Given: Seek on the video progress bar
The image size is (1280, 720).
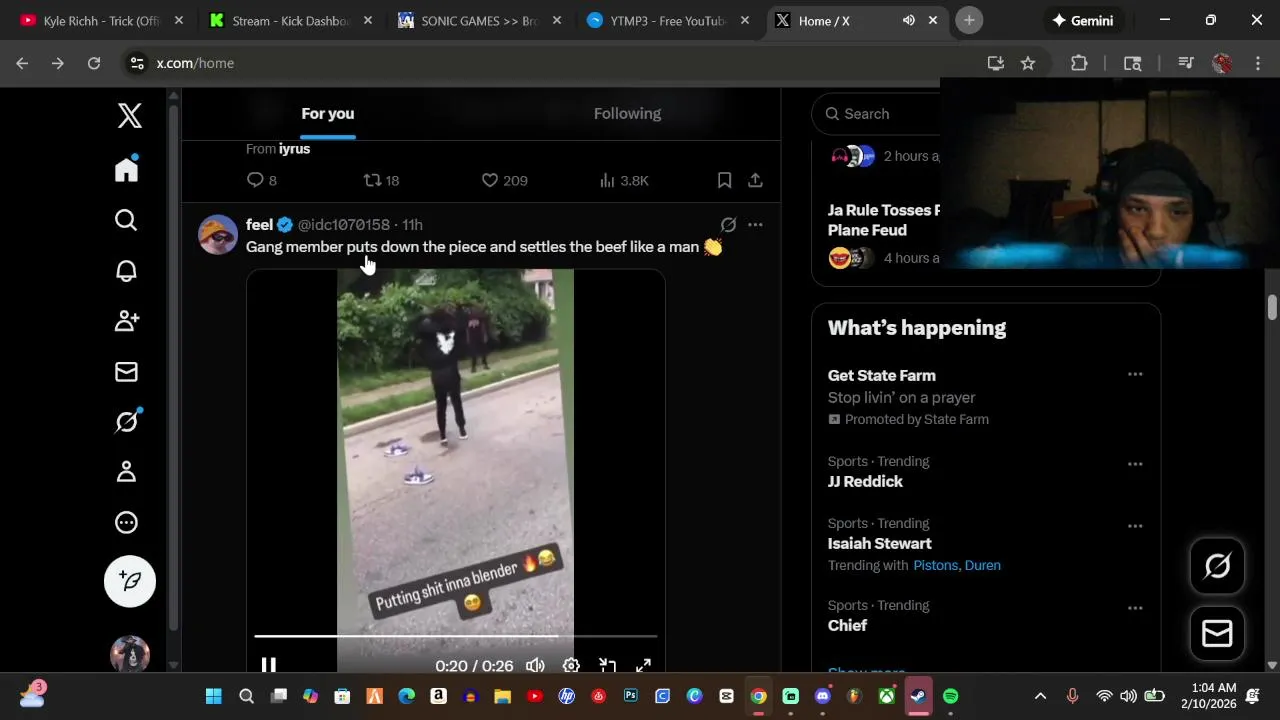Looking at the screenshot, I should click(456, 636).
